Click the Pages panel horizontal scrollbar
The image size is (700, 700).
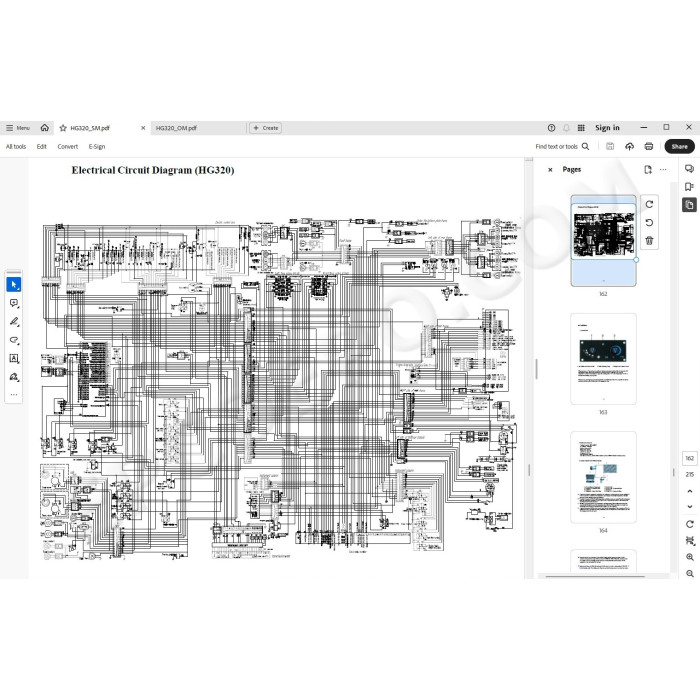[x=595, y=576]
